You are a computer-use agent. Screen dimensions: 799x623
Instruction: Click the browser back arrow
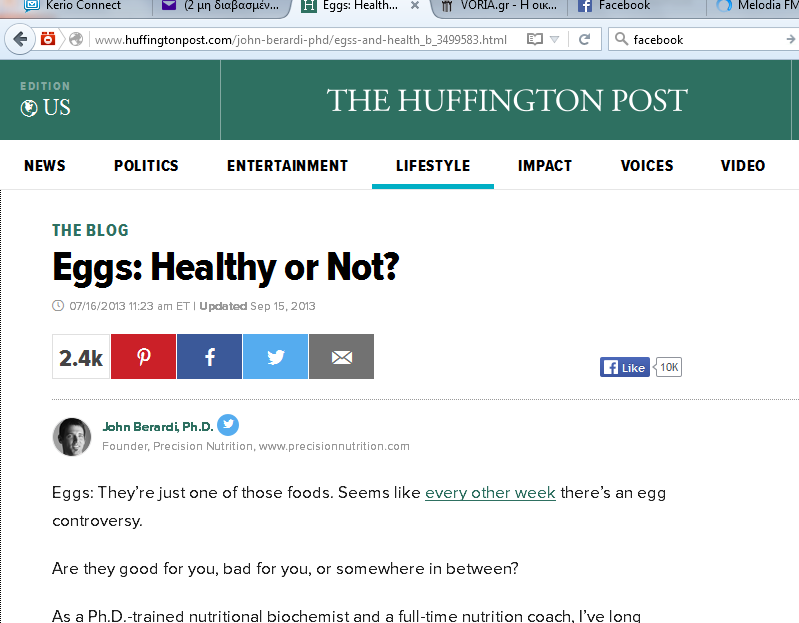coord(20,39)
